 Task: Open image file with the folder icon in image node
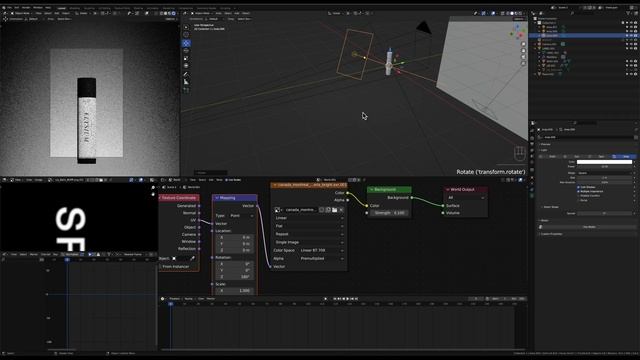pyautogui.click(x=335, y=210)
